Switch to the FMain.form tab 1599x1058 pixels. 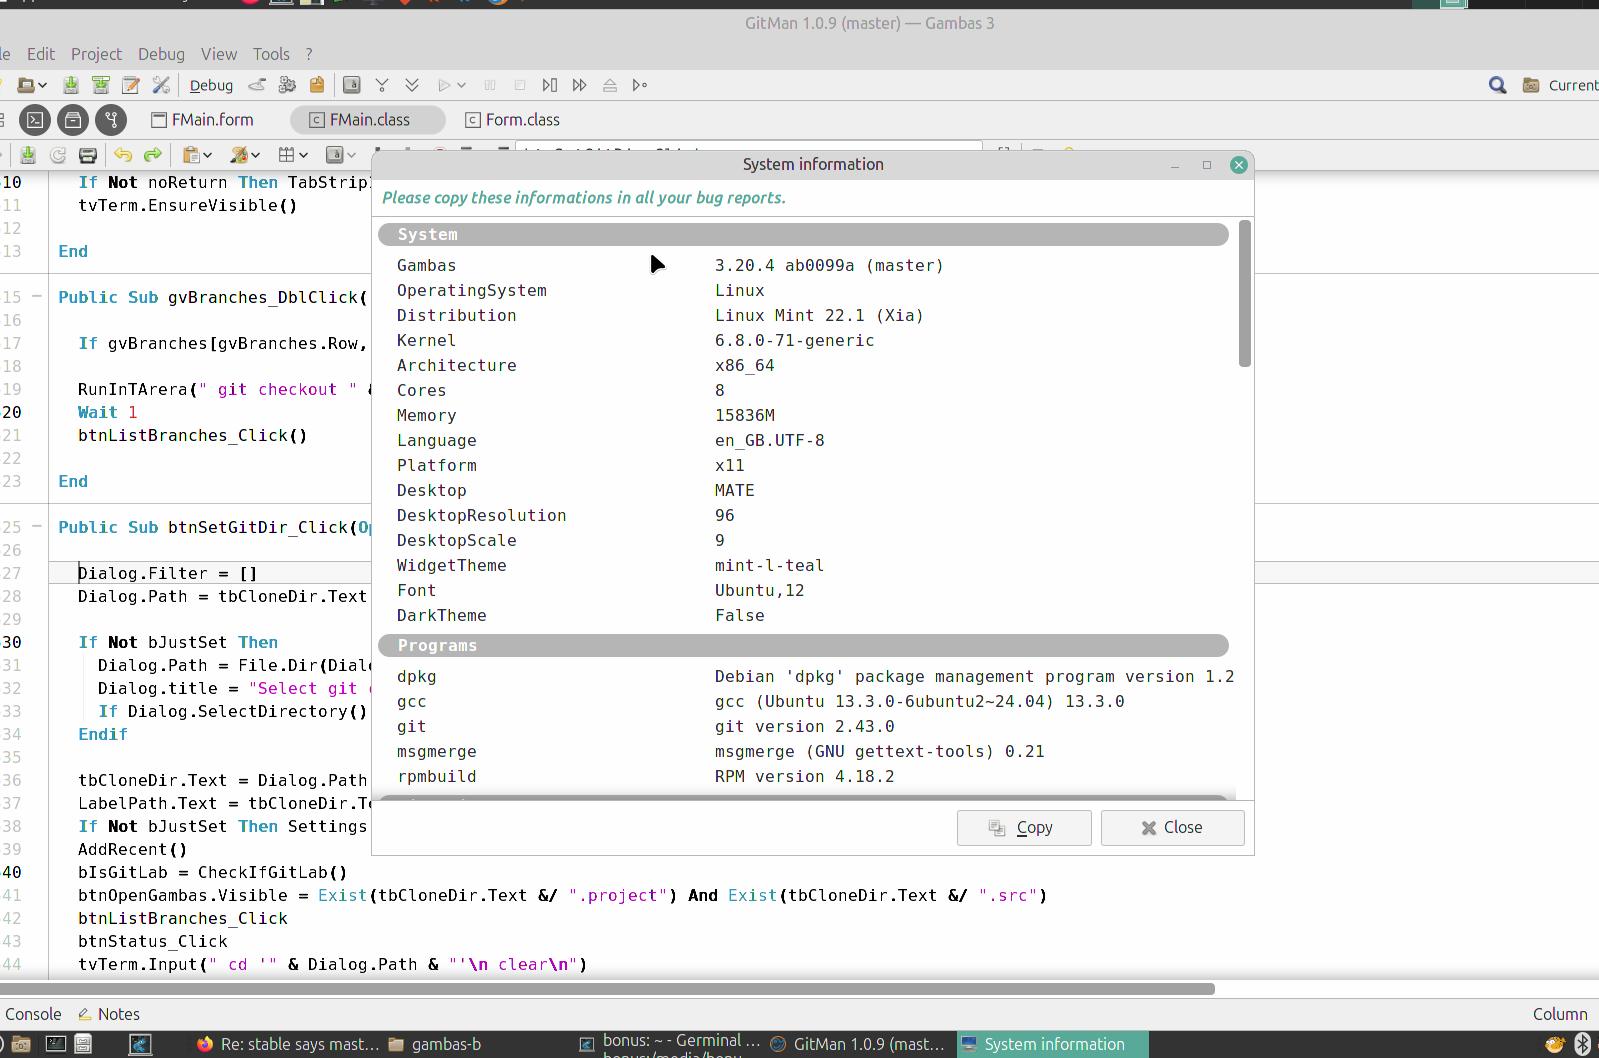click(x=203, y=120)
